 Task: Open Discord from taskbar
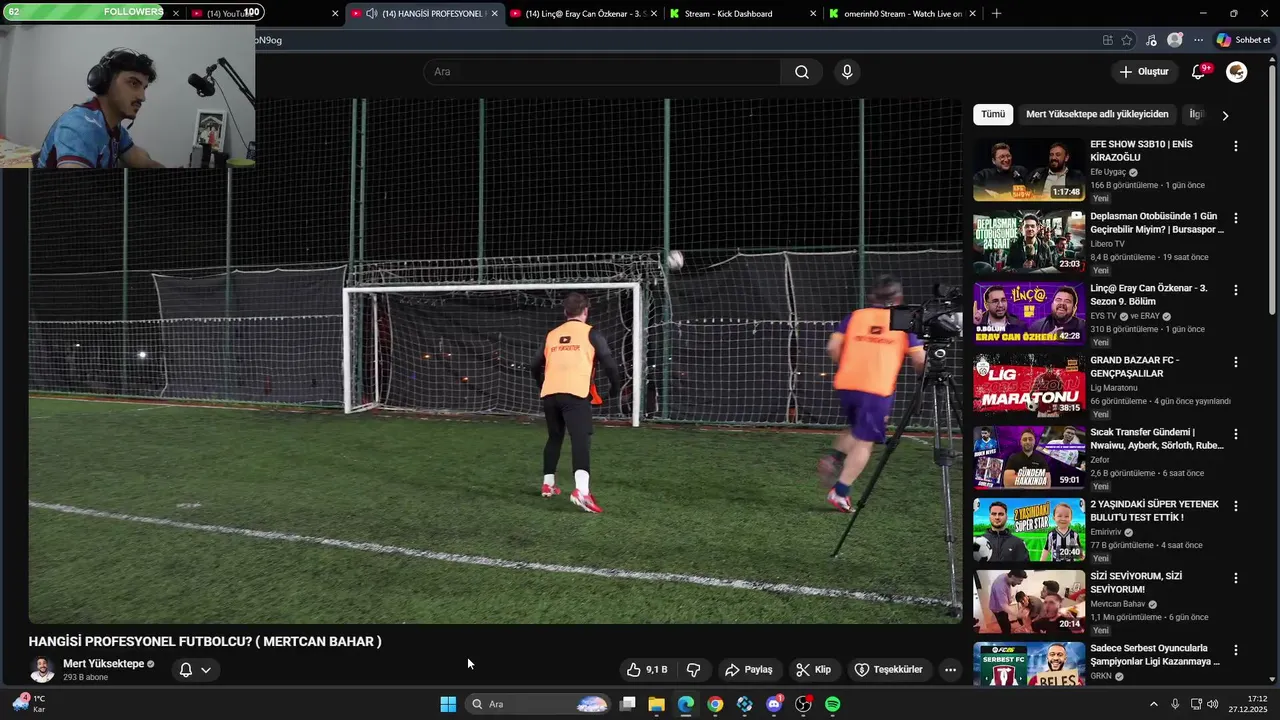point(774,704)
